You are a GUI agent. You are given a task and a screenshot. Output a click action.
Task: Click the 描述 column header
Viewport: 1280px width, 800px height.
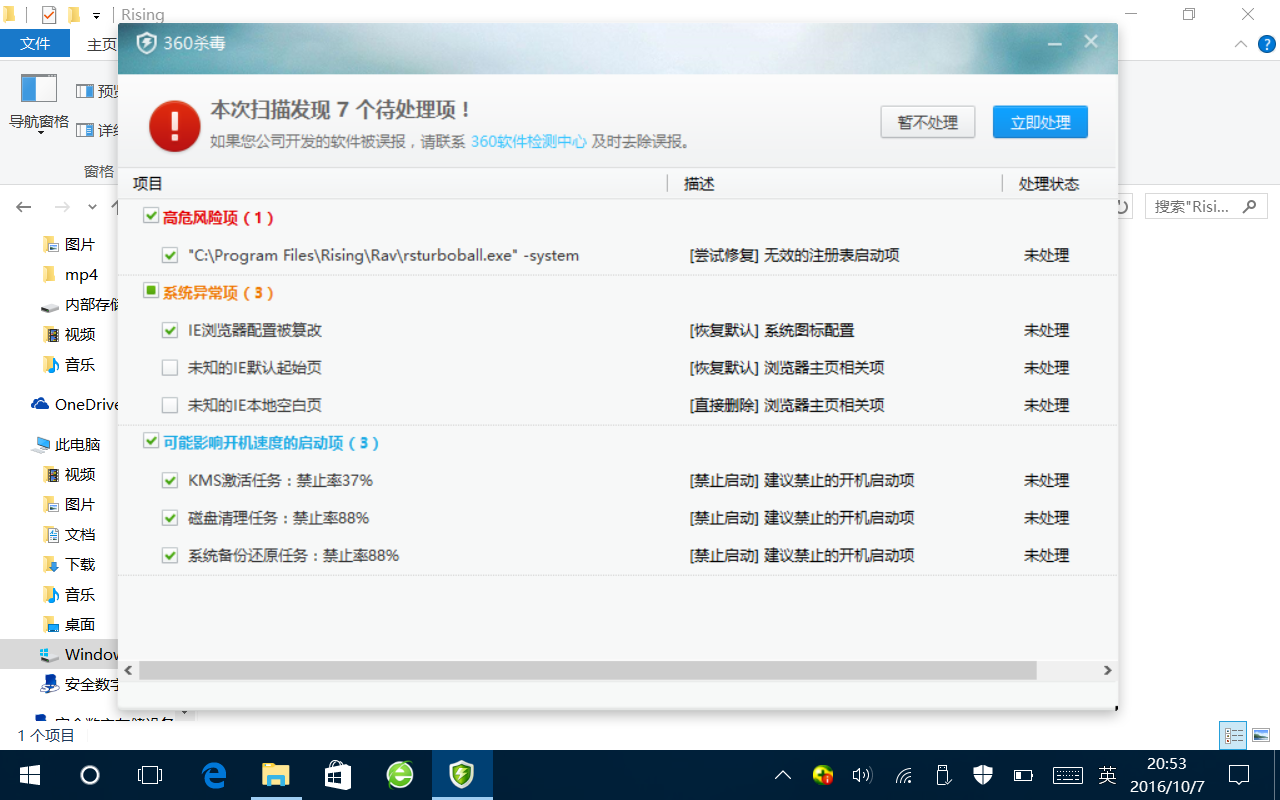coord(699,184)
